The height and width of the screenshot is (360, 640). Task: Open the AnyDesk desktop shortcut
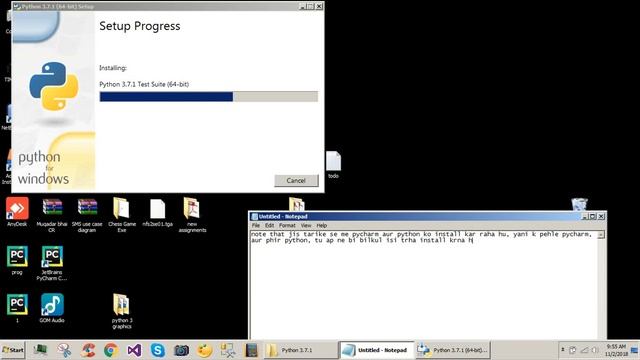17,212
